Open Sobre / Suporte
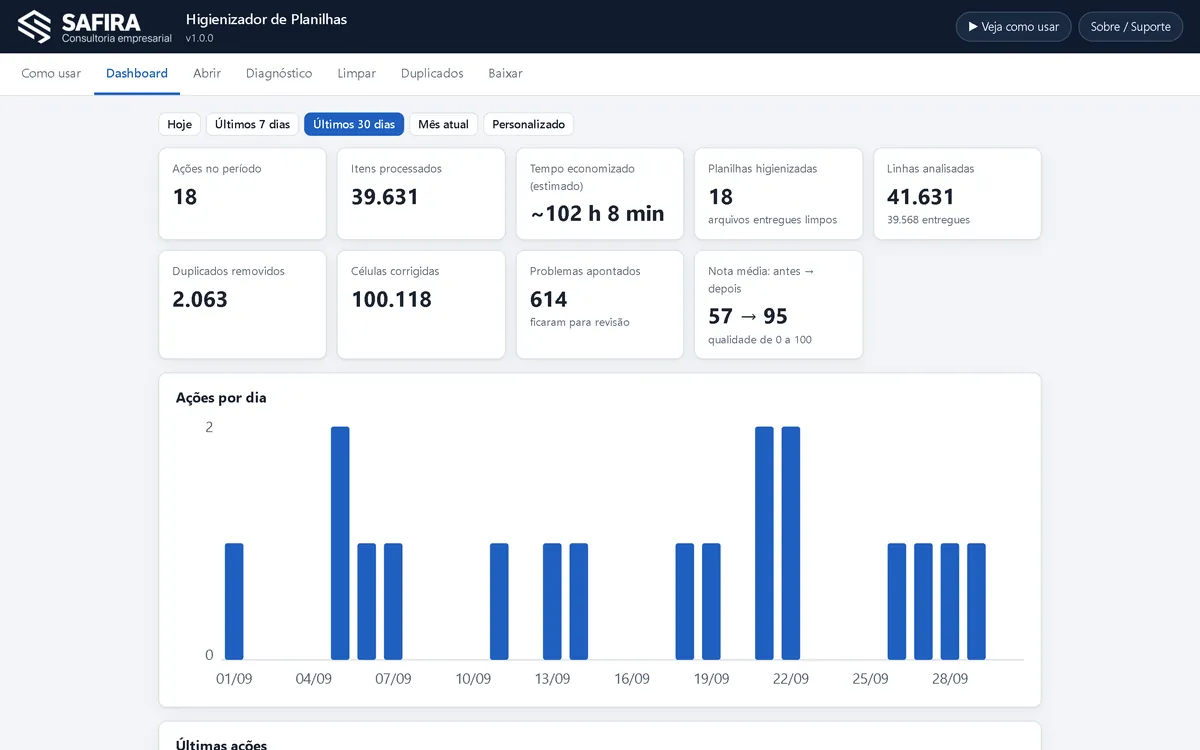The height and width of the screenshot is (750, 1200). [1130, 27]
